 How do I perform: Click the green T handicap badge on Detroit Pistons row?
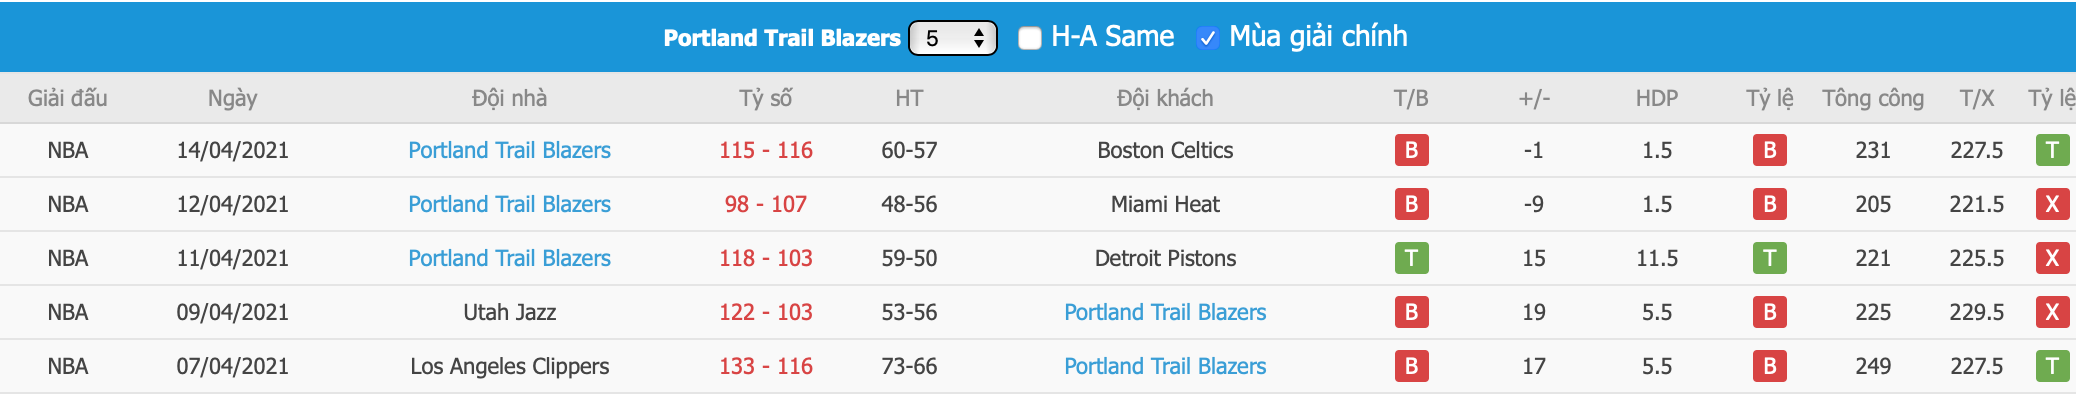click(x=1769, y=258)
